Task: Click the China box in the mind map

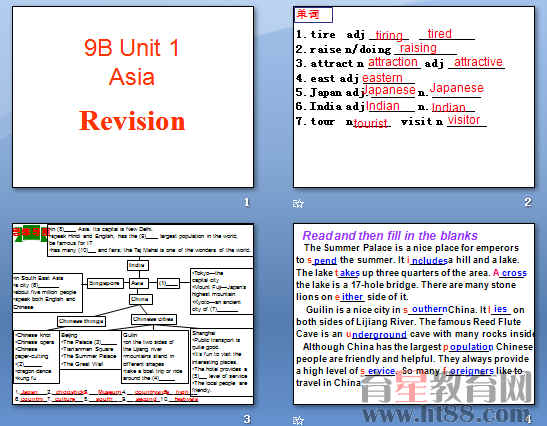Action: (x=140, y=299)
